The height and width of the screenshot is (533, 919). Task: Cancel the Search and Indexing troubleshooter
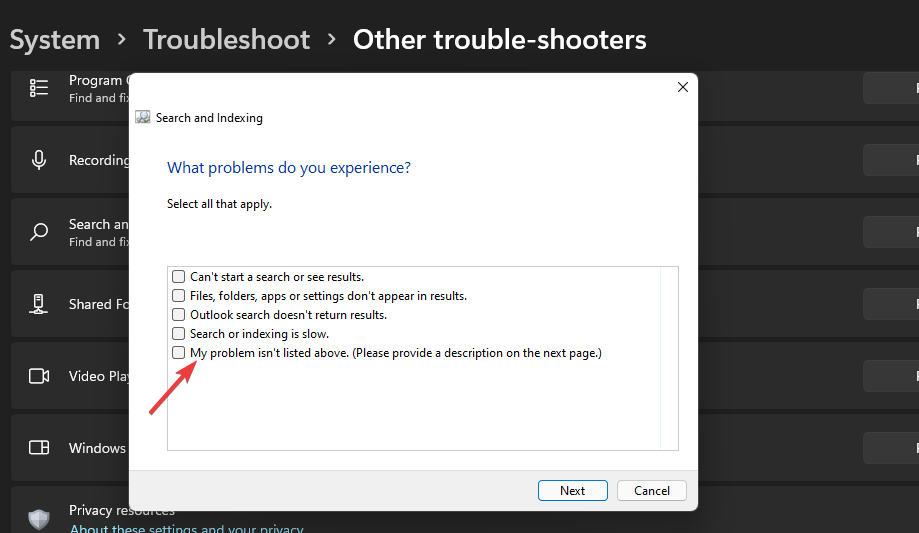652,491
